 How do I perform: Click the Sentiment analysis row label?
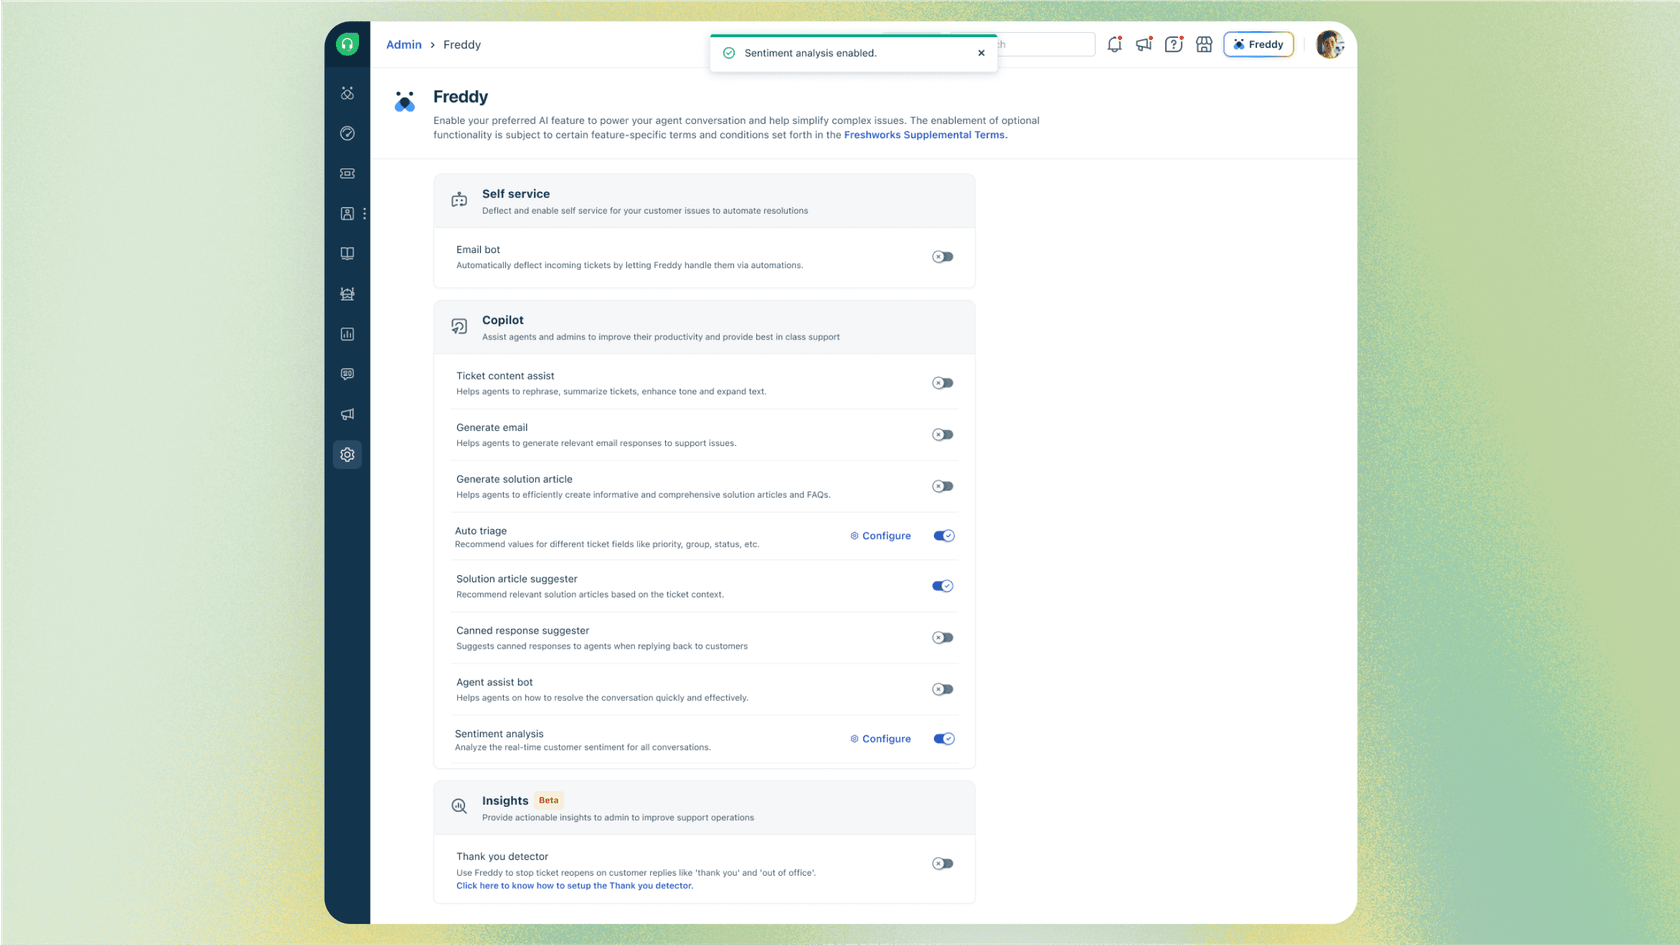click(499, 734)
